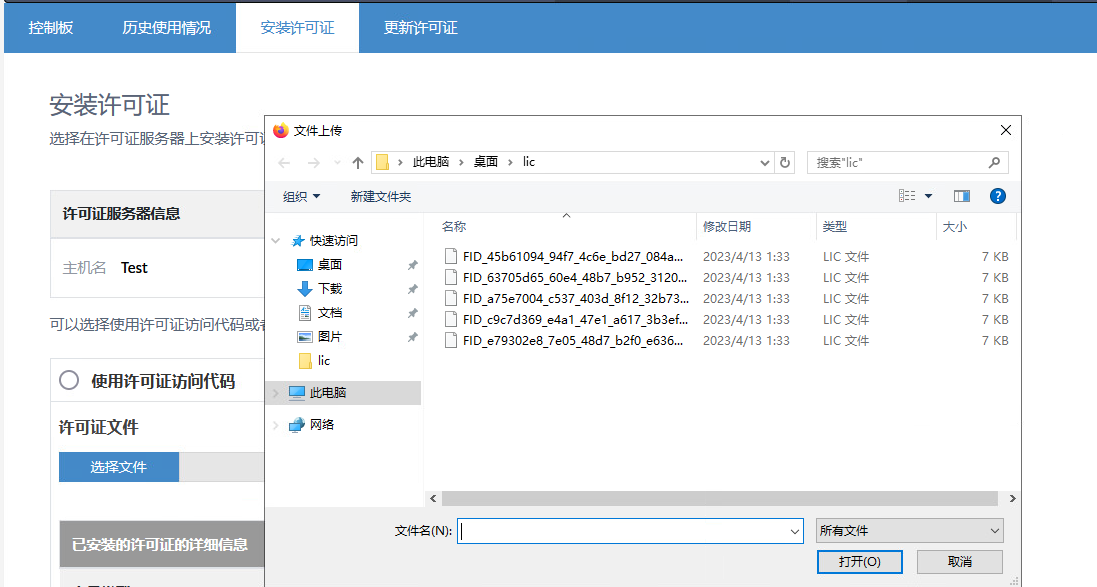
Task: Switch to the 更新许可证 tab
Action: click(420, 28)
